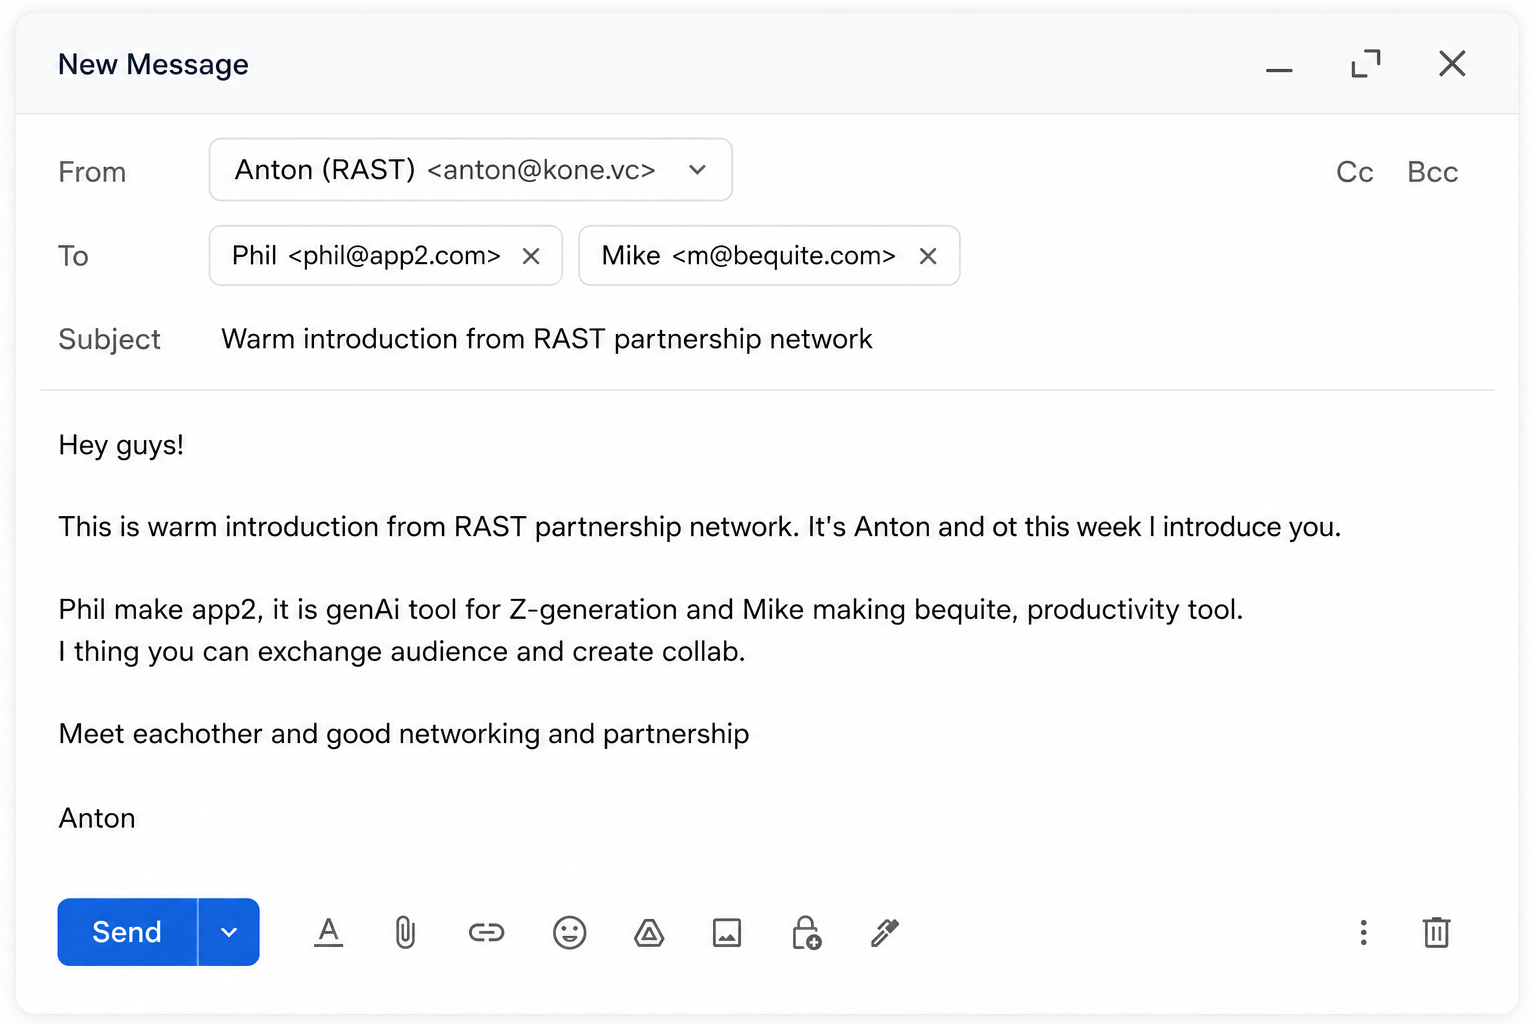The image size is (1536, 1024).
Task: Click the 'Subject' field label
Action: [109, 340]
